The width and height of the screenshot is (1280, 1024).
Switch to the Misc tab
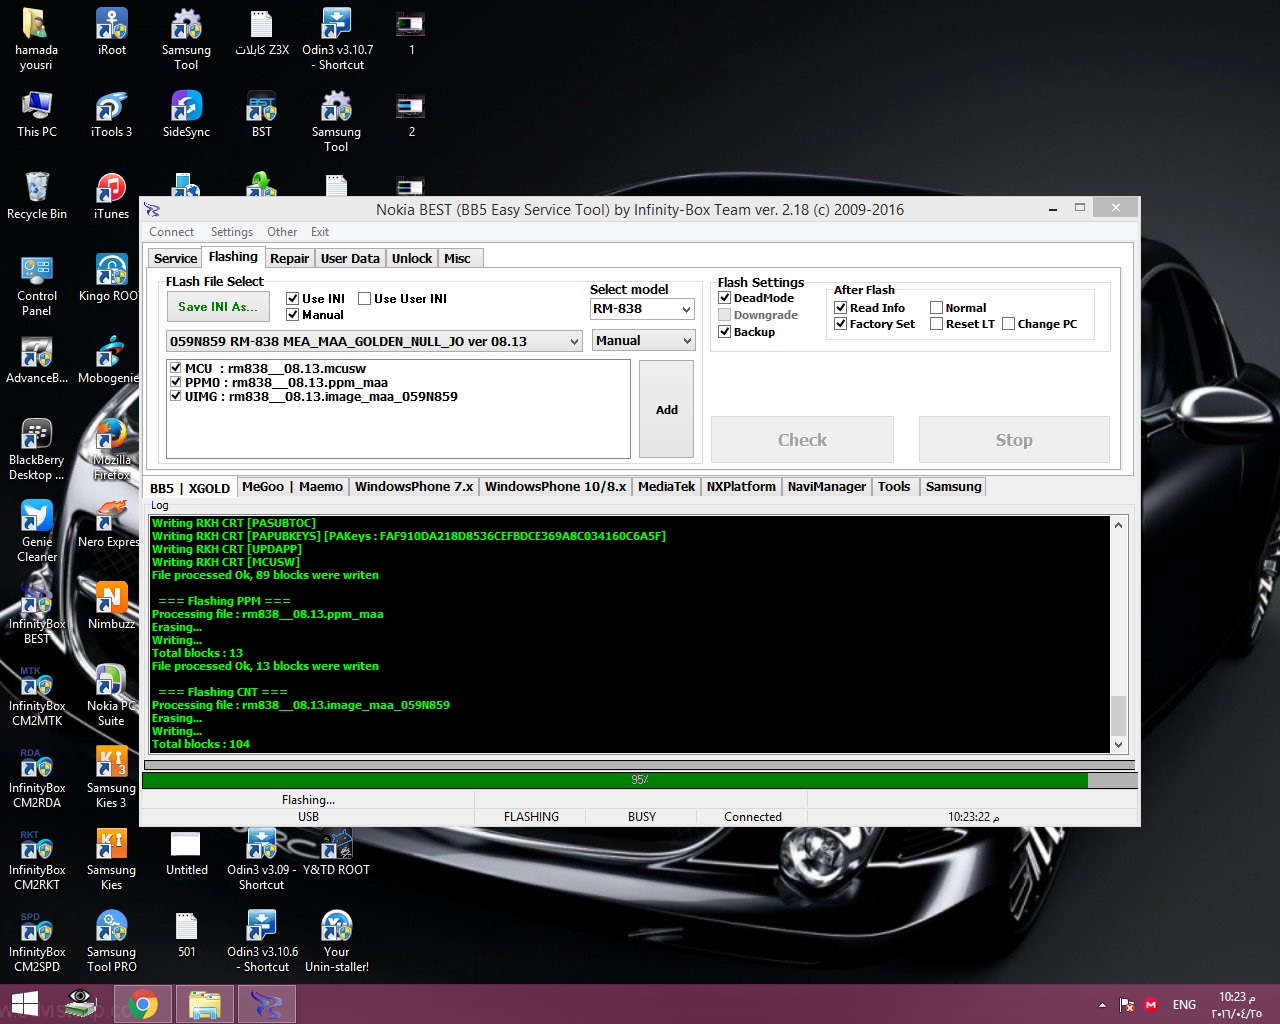(457, 258)
